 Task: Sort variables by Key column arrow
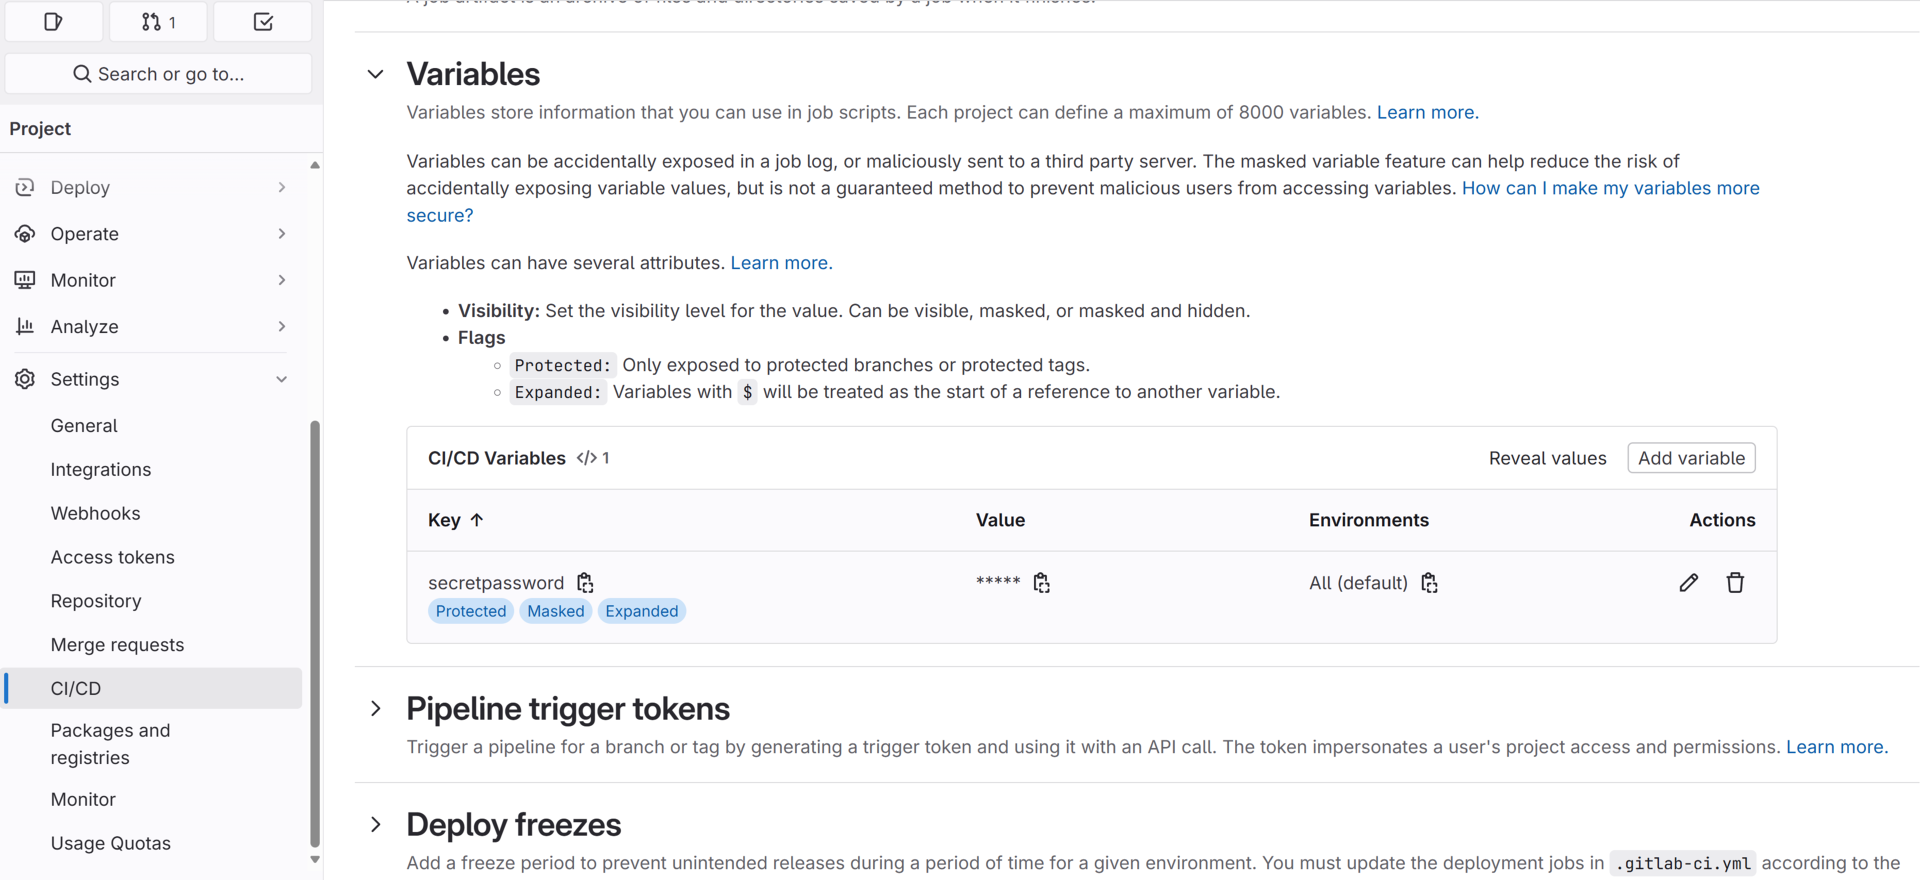click(478, 519)
